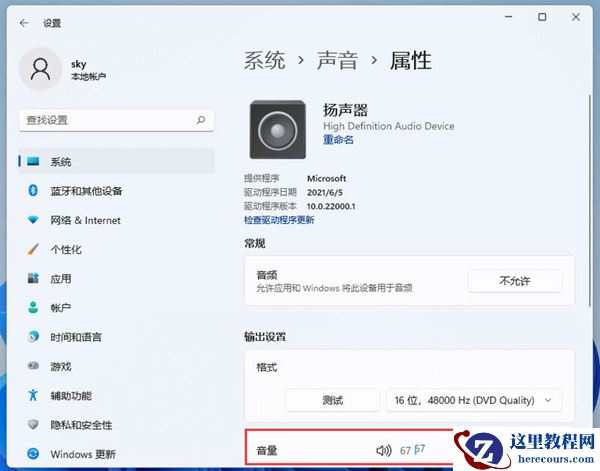The image size is (600, 471).
Task: Click the 不允许 audio button
Action: [515, 281]
